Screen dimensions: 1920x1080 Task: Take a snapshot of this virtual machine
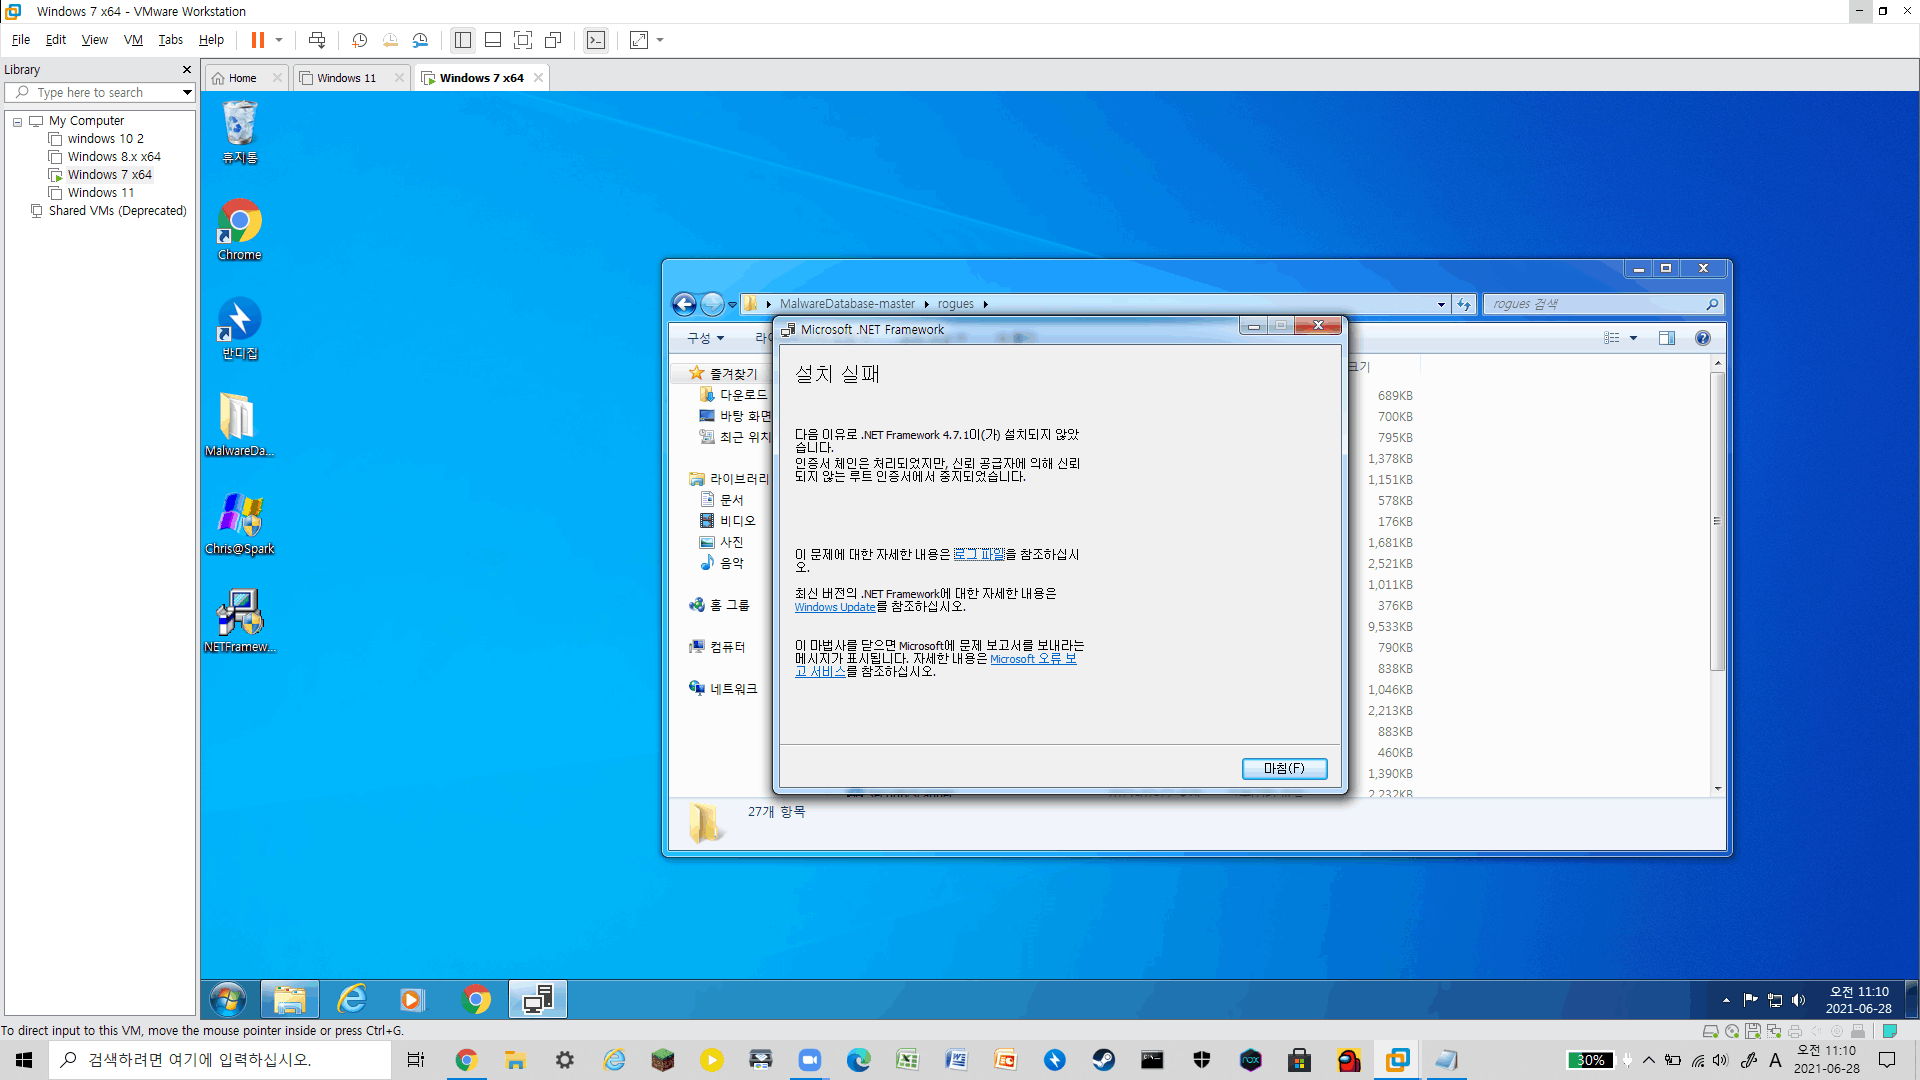point(359,40)
